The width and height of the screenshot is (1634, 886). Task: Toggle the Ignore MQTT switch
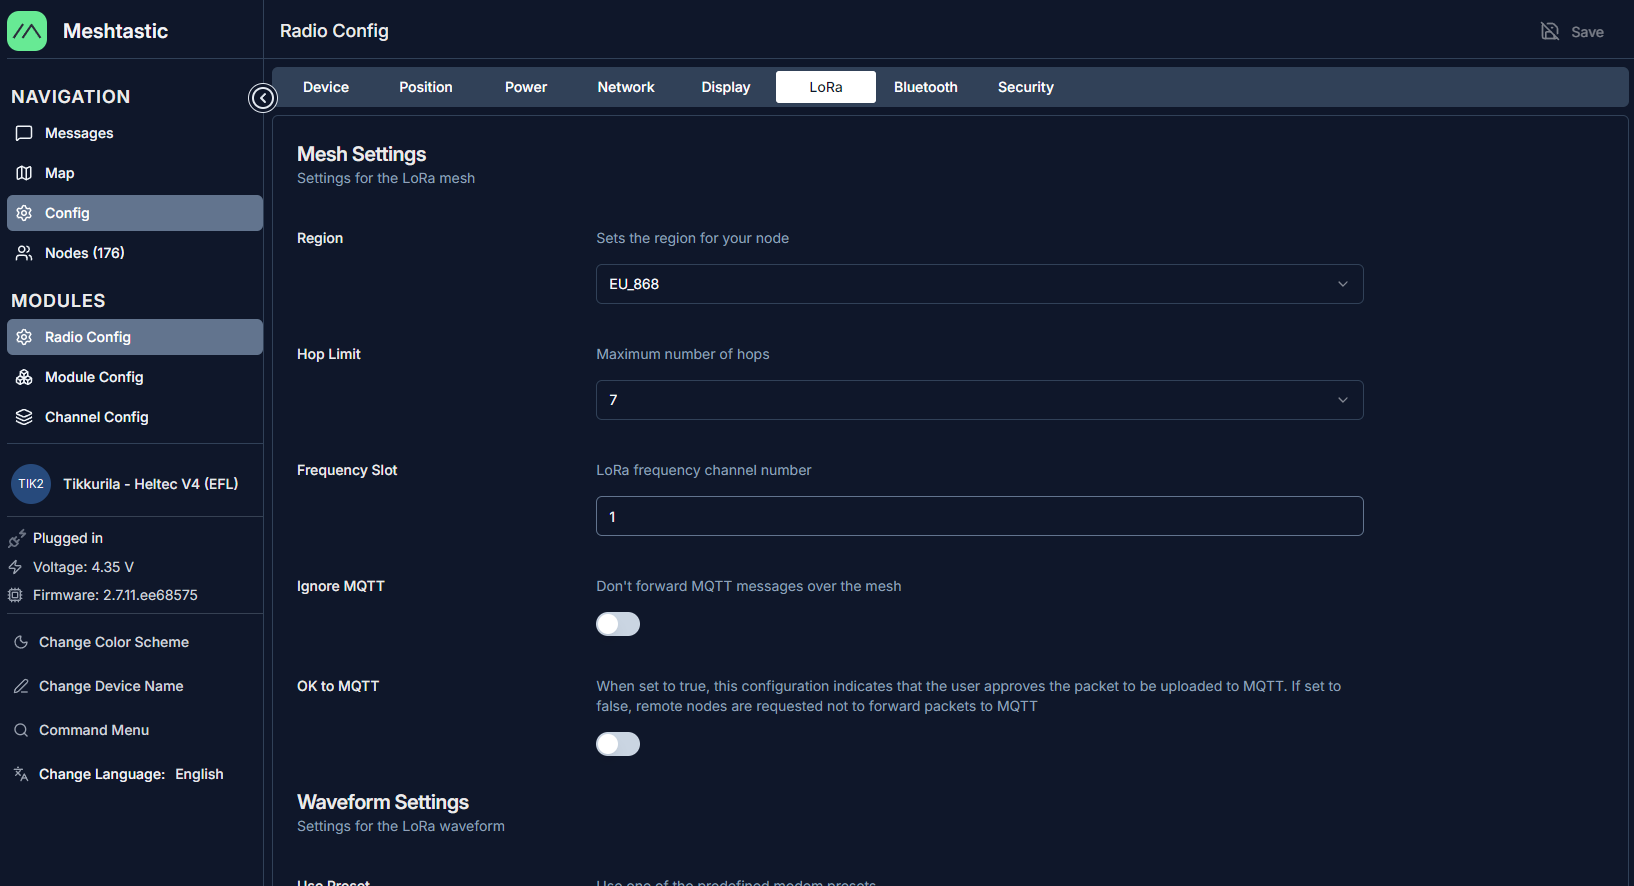(x=618, y=624)
